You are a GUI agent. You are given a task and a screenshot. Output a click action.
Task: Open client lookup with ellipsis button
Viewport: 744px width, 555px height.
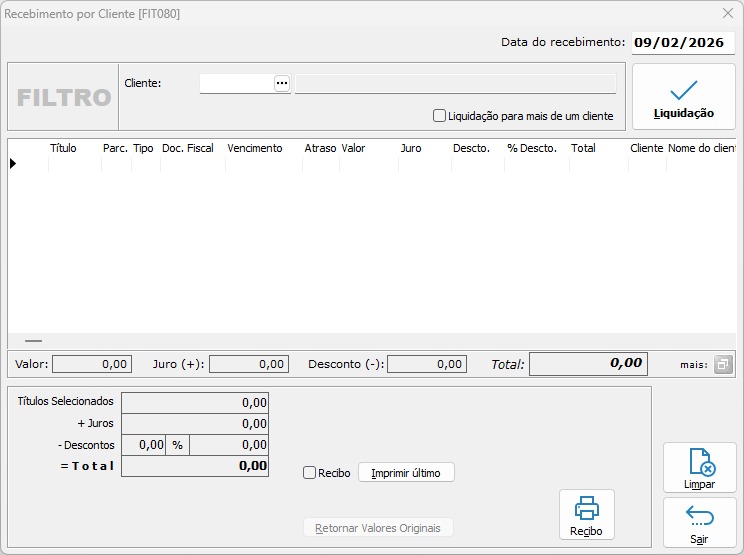coord(282,83)
